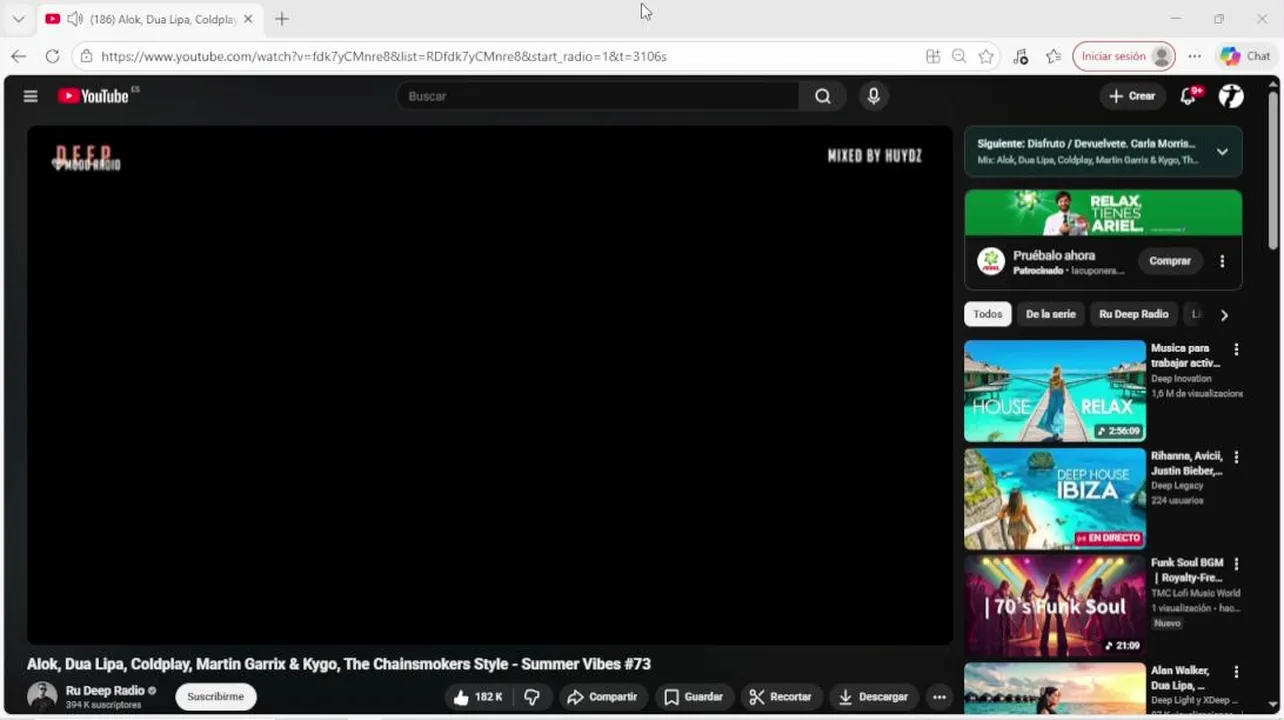Open options for Musica para trabajar video
1284x720 pixels.
point(1236,350)
